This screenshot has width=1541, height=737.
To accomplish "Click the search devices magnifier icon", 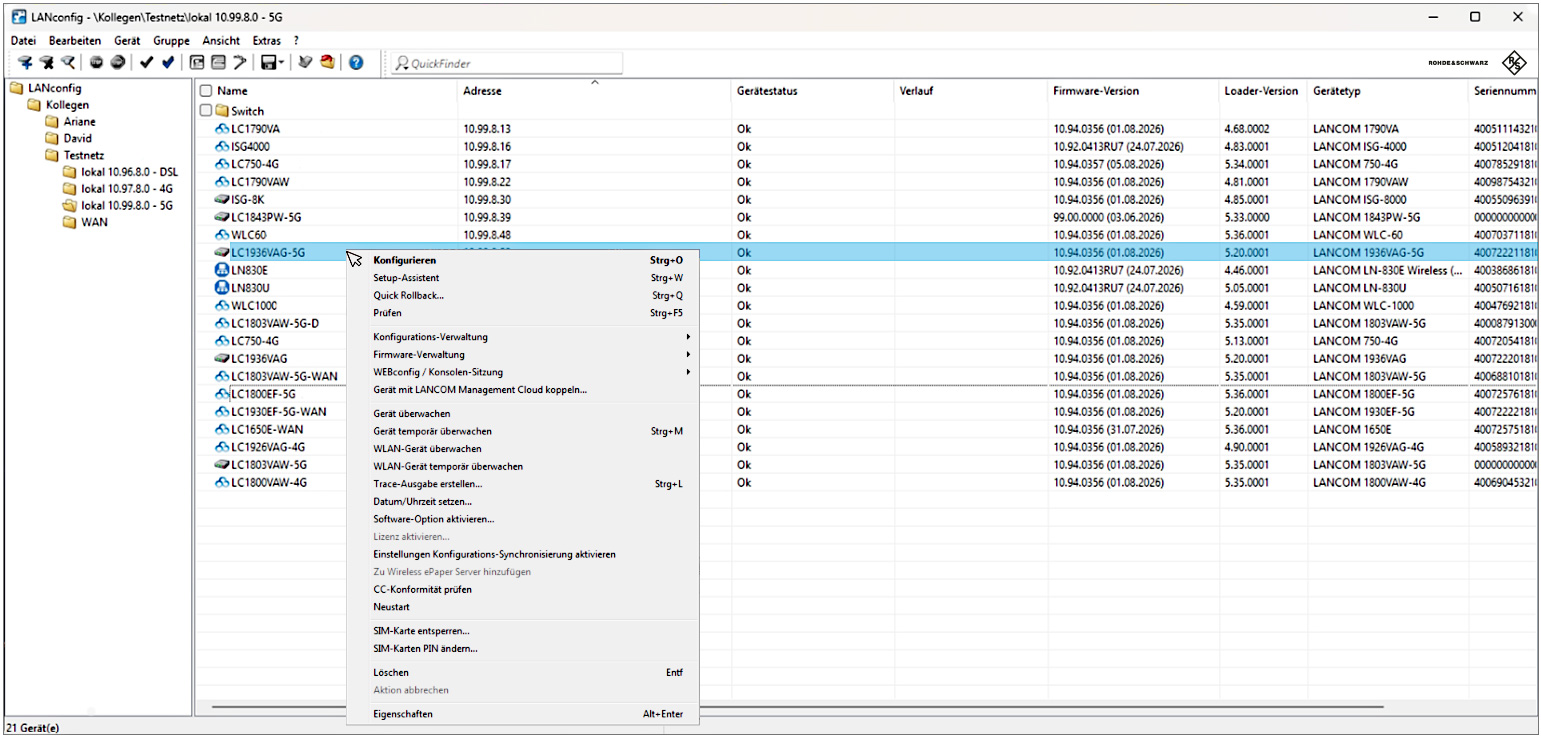I will (x=68, y=62).
